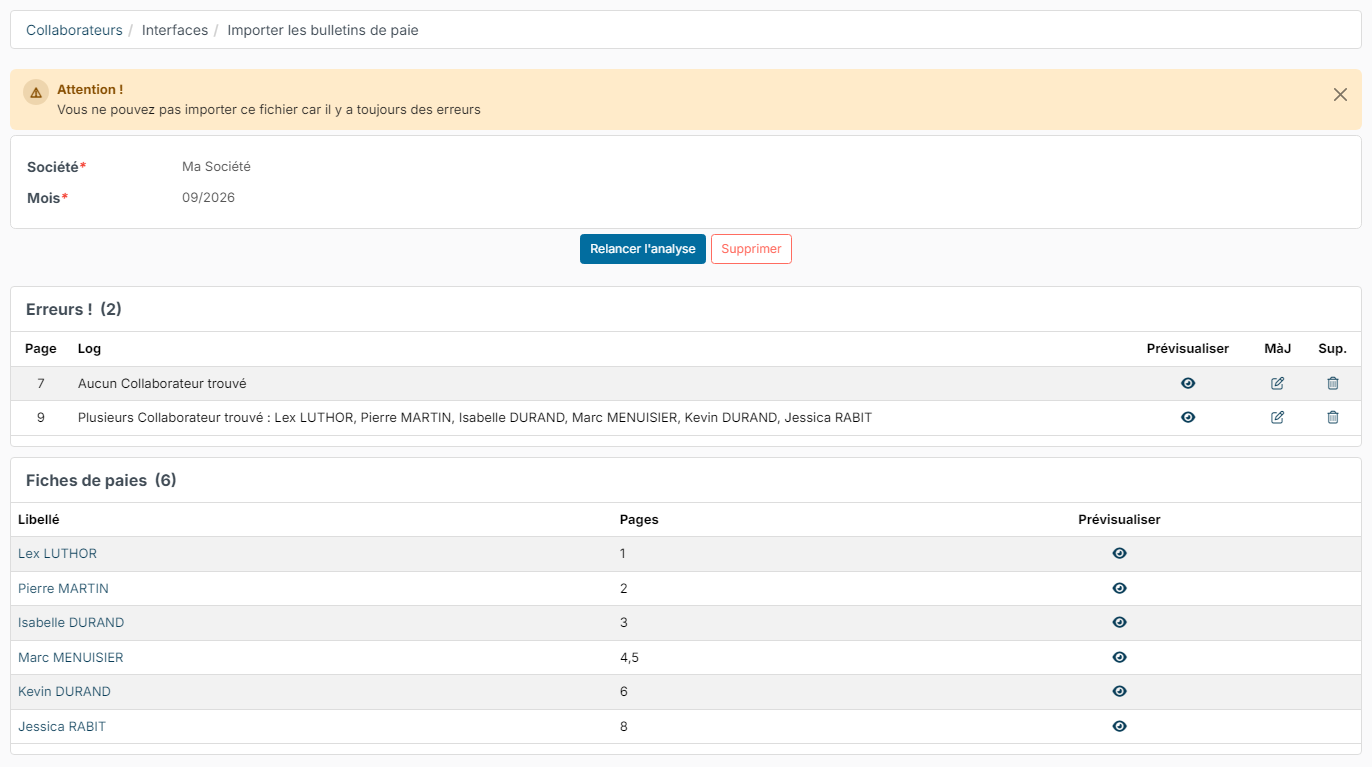This screenshot has height=767, width=1372.
Task: Click 'Importer les bulletins de paie' breadcrumb
Action: (323, 30)
